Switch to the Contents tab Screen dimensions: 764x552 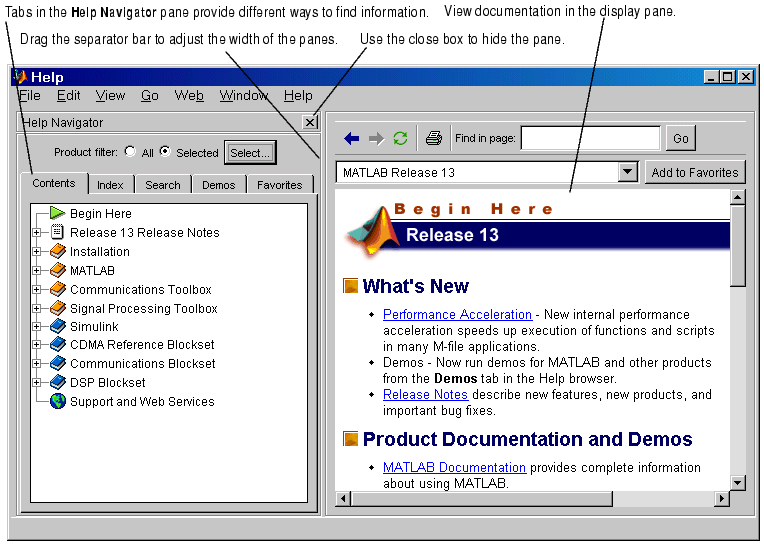(54, 184)
